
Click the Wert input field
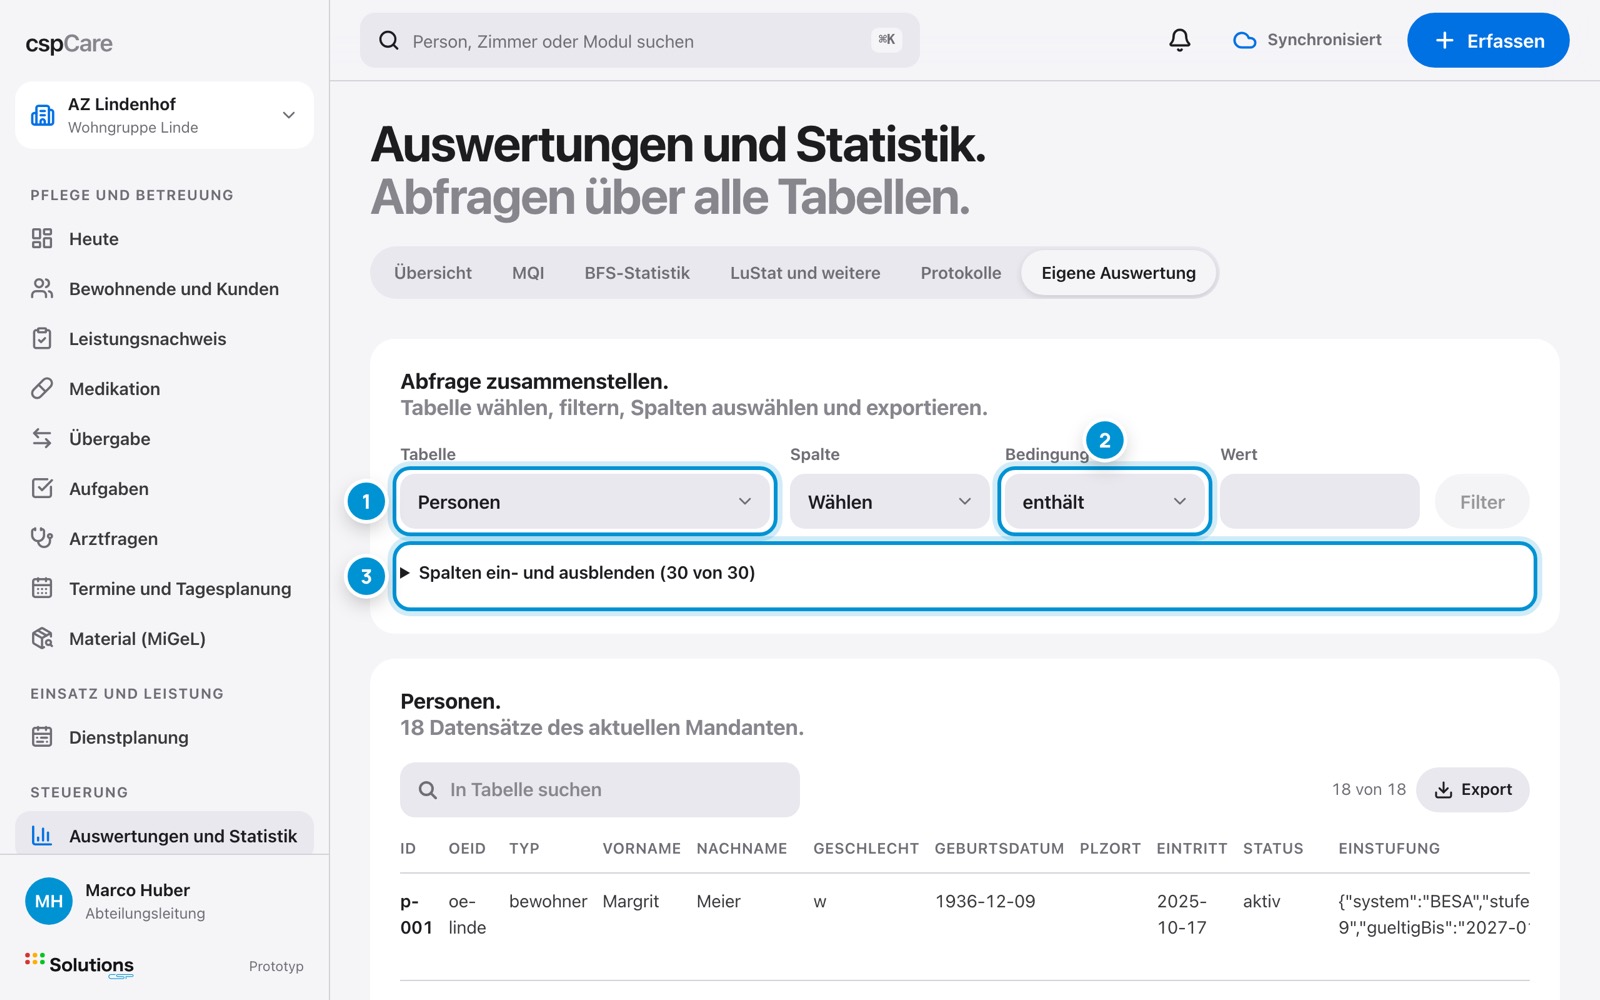(x=1319, y=501)
